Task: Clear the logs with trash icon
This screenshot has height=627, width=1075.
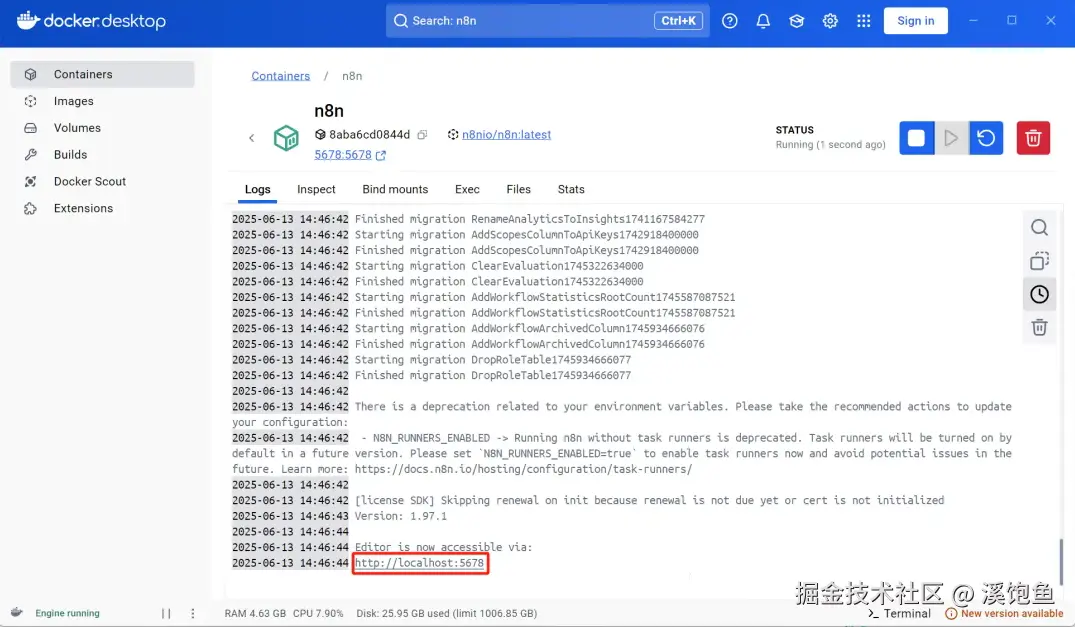Action: pyautogui.click(x=1039, y=328)
